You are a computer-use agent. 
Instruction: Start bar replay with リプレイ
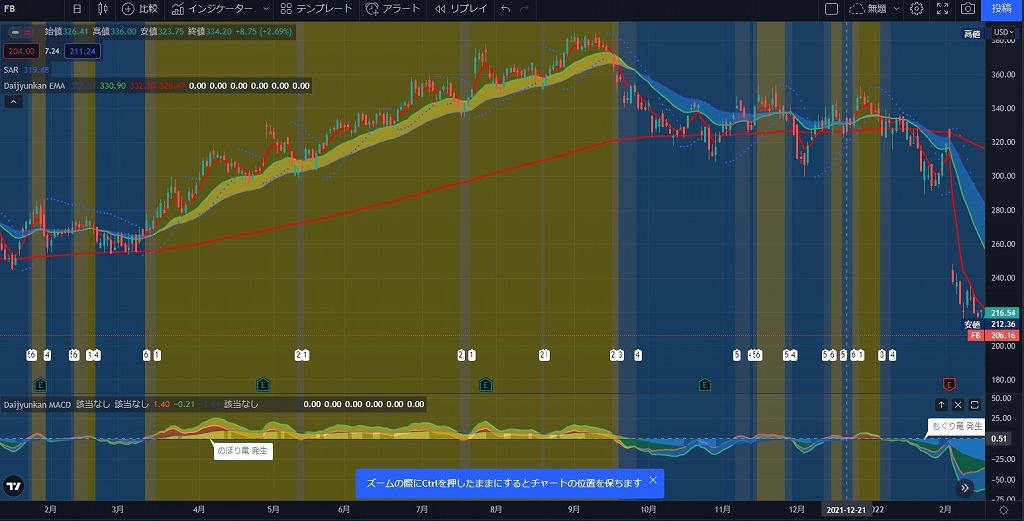[461, 8]
